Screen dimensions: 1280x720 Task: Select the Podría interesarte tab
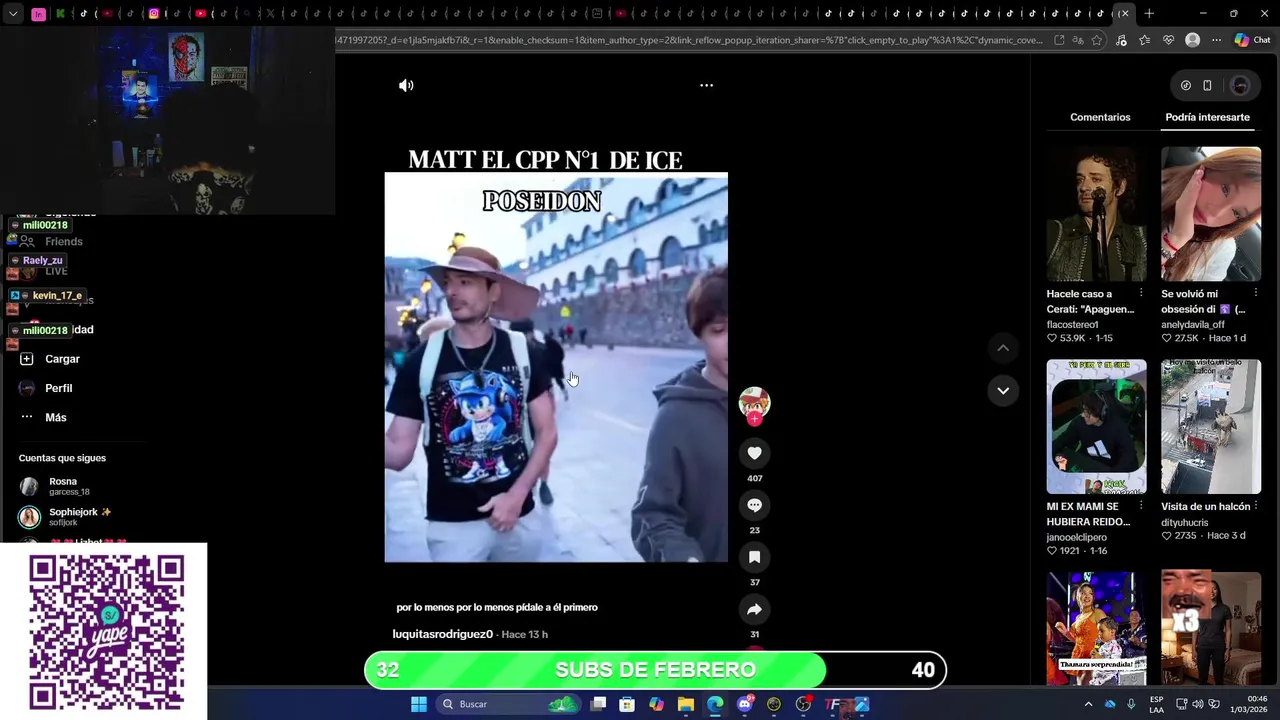[1207, 117]
